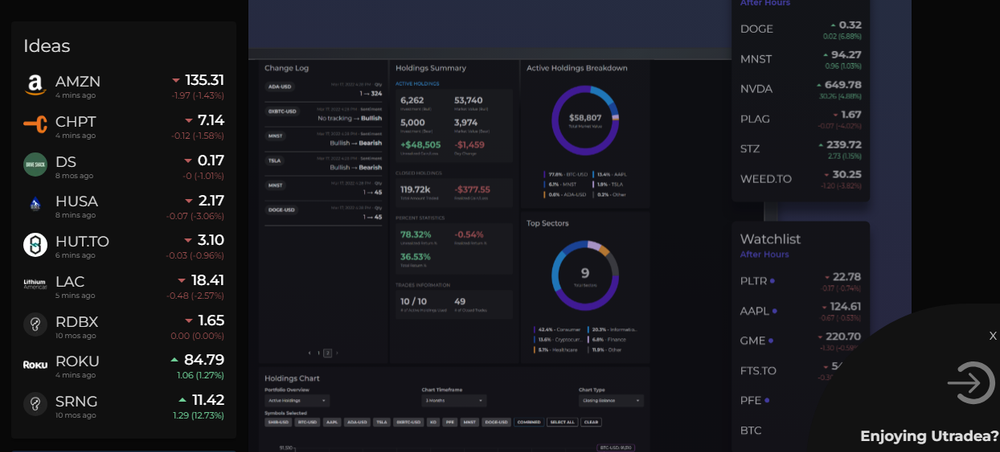Click the COMBINED button in Holdings Chart
Viewport: 1000px width, 452px height.
[x=529, y=422]
